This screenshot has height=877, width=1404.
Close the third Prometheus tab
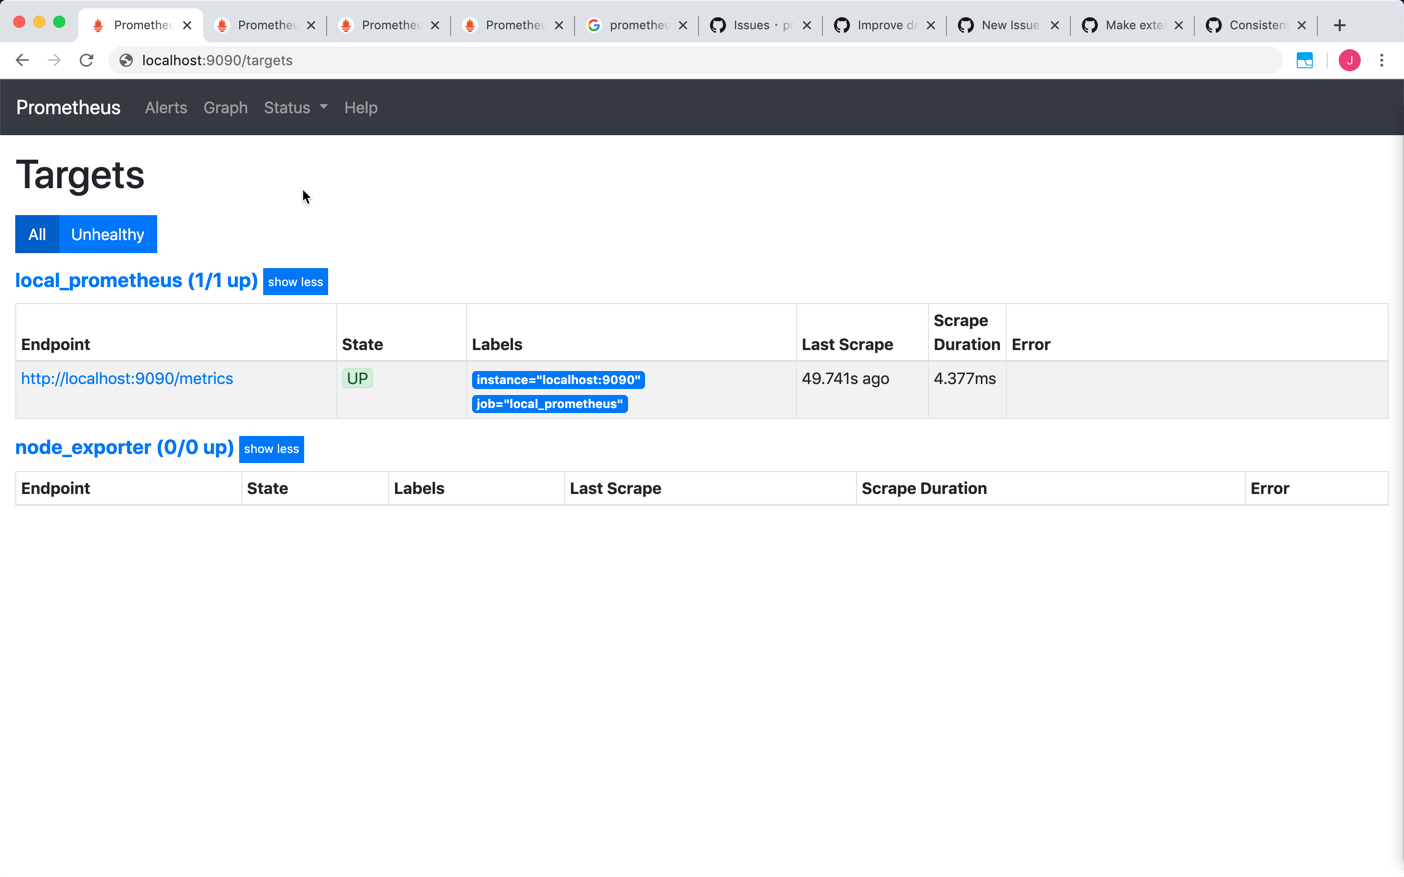[x=435, y=25]
